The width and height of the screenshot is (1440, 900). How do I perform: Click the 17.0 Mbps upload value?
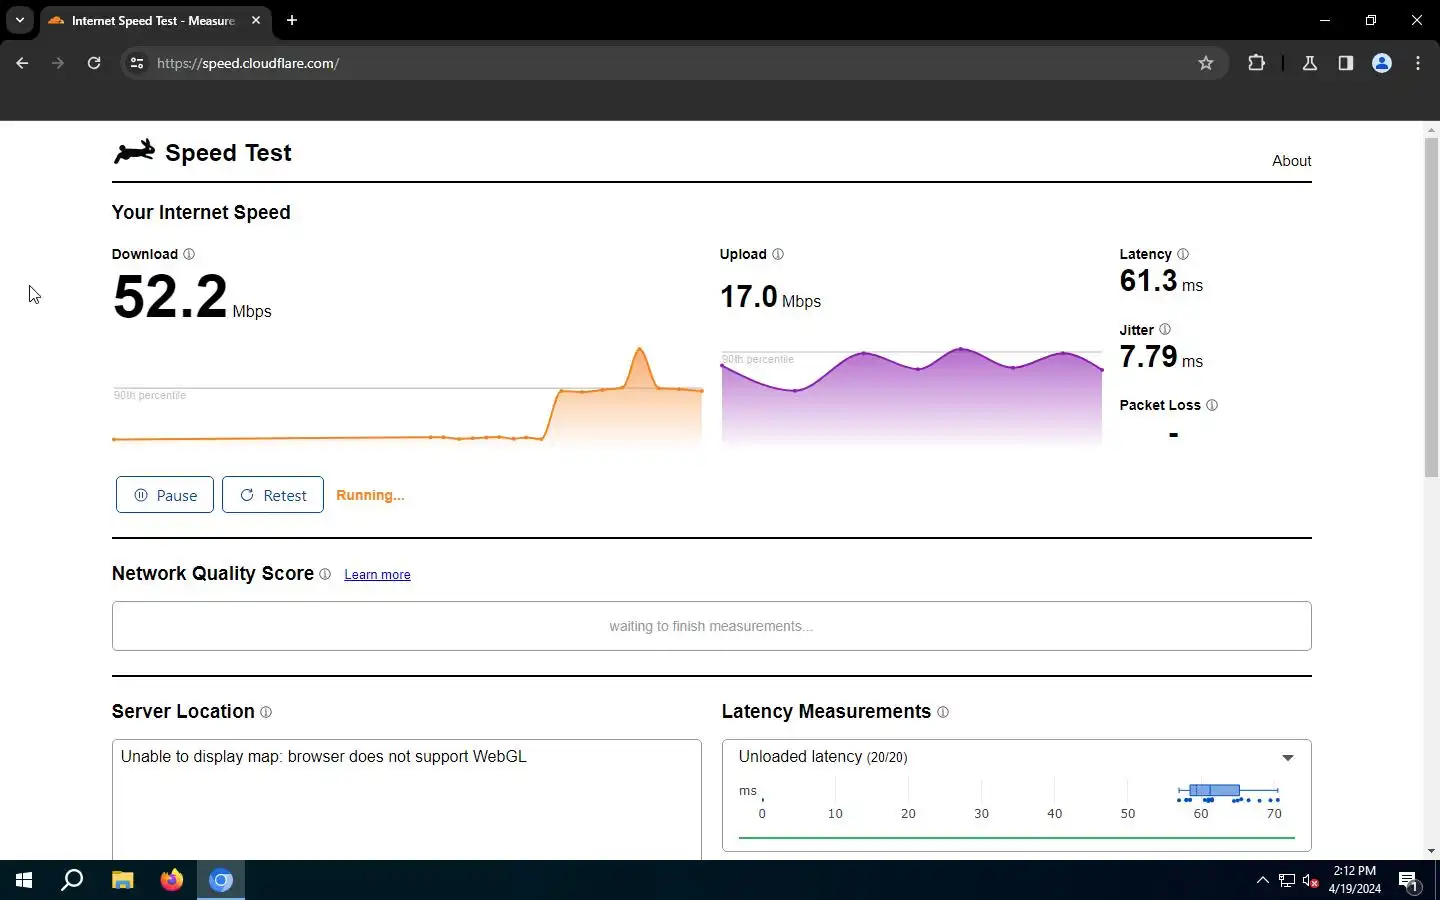(x=770, y=297)
